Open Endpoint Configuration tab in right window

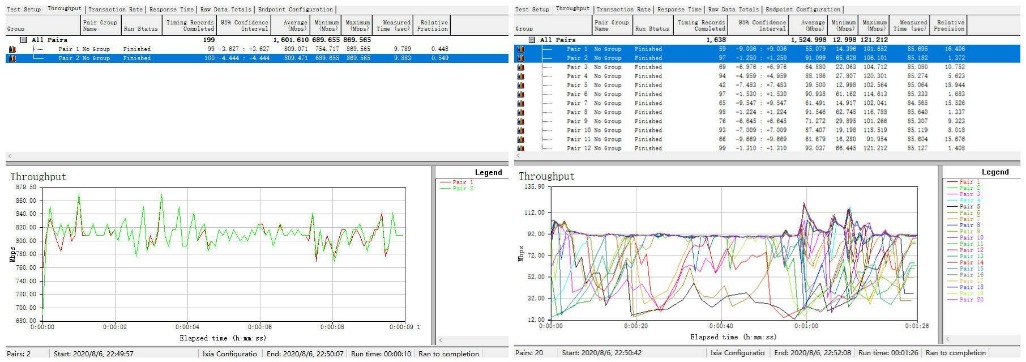(x=804, y=10)
